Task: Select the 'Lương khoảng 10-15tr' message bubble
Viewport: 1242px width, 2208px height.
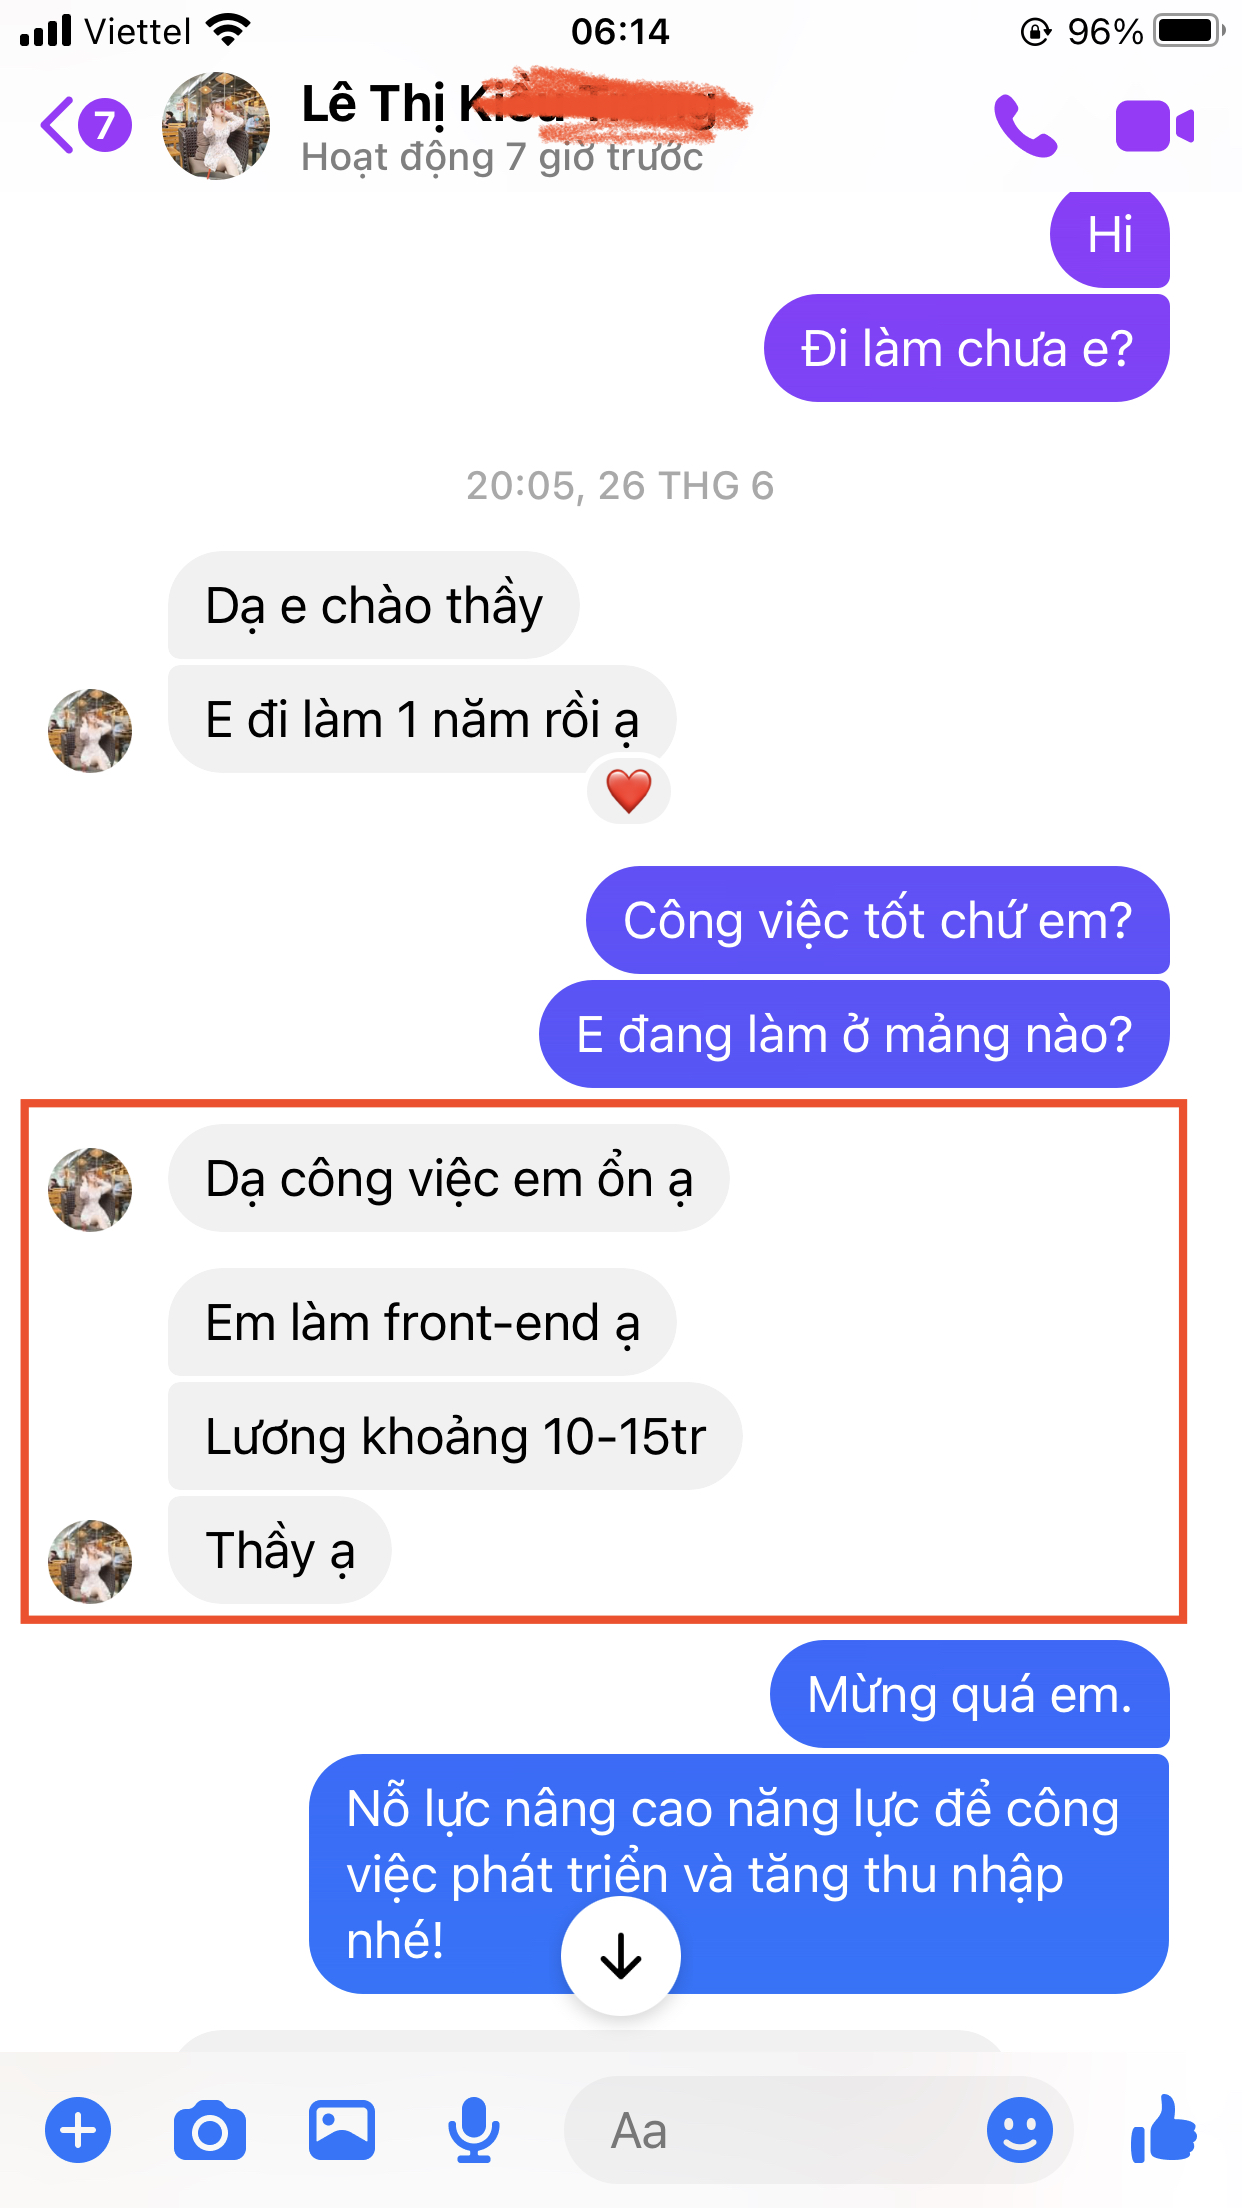Action: pyautogui.click(x=455, y=1436)
